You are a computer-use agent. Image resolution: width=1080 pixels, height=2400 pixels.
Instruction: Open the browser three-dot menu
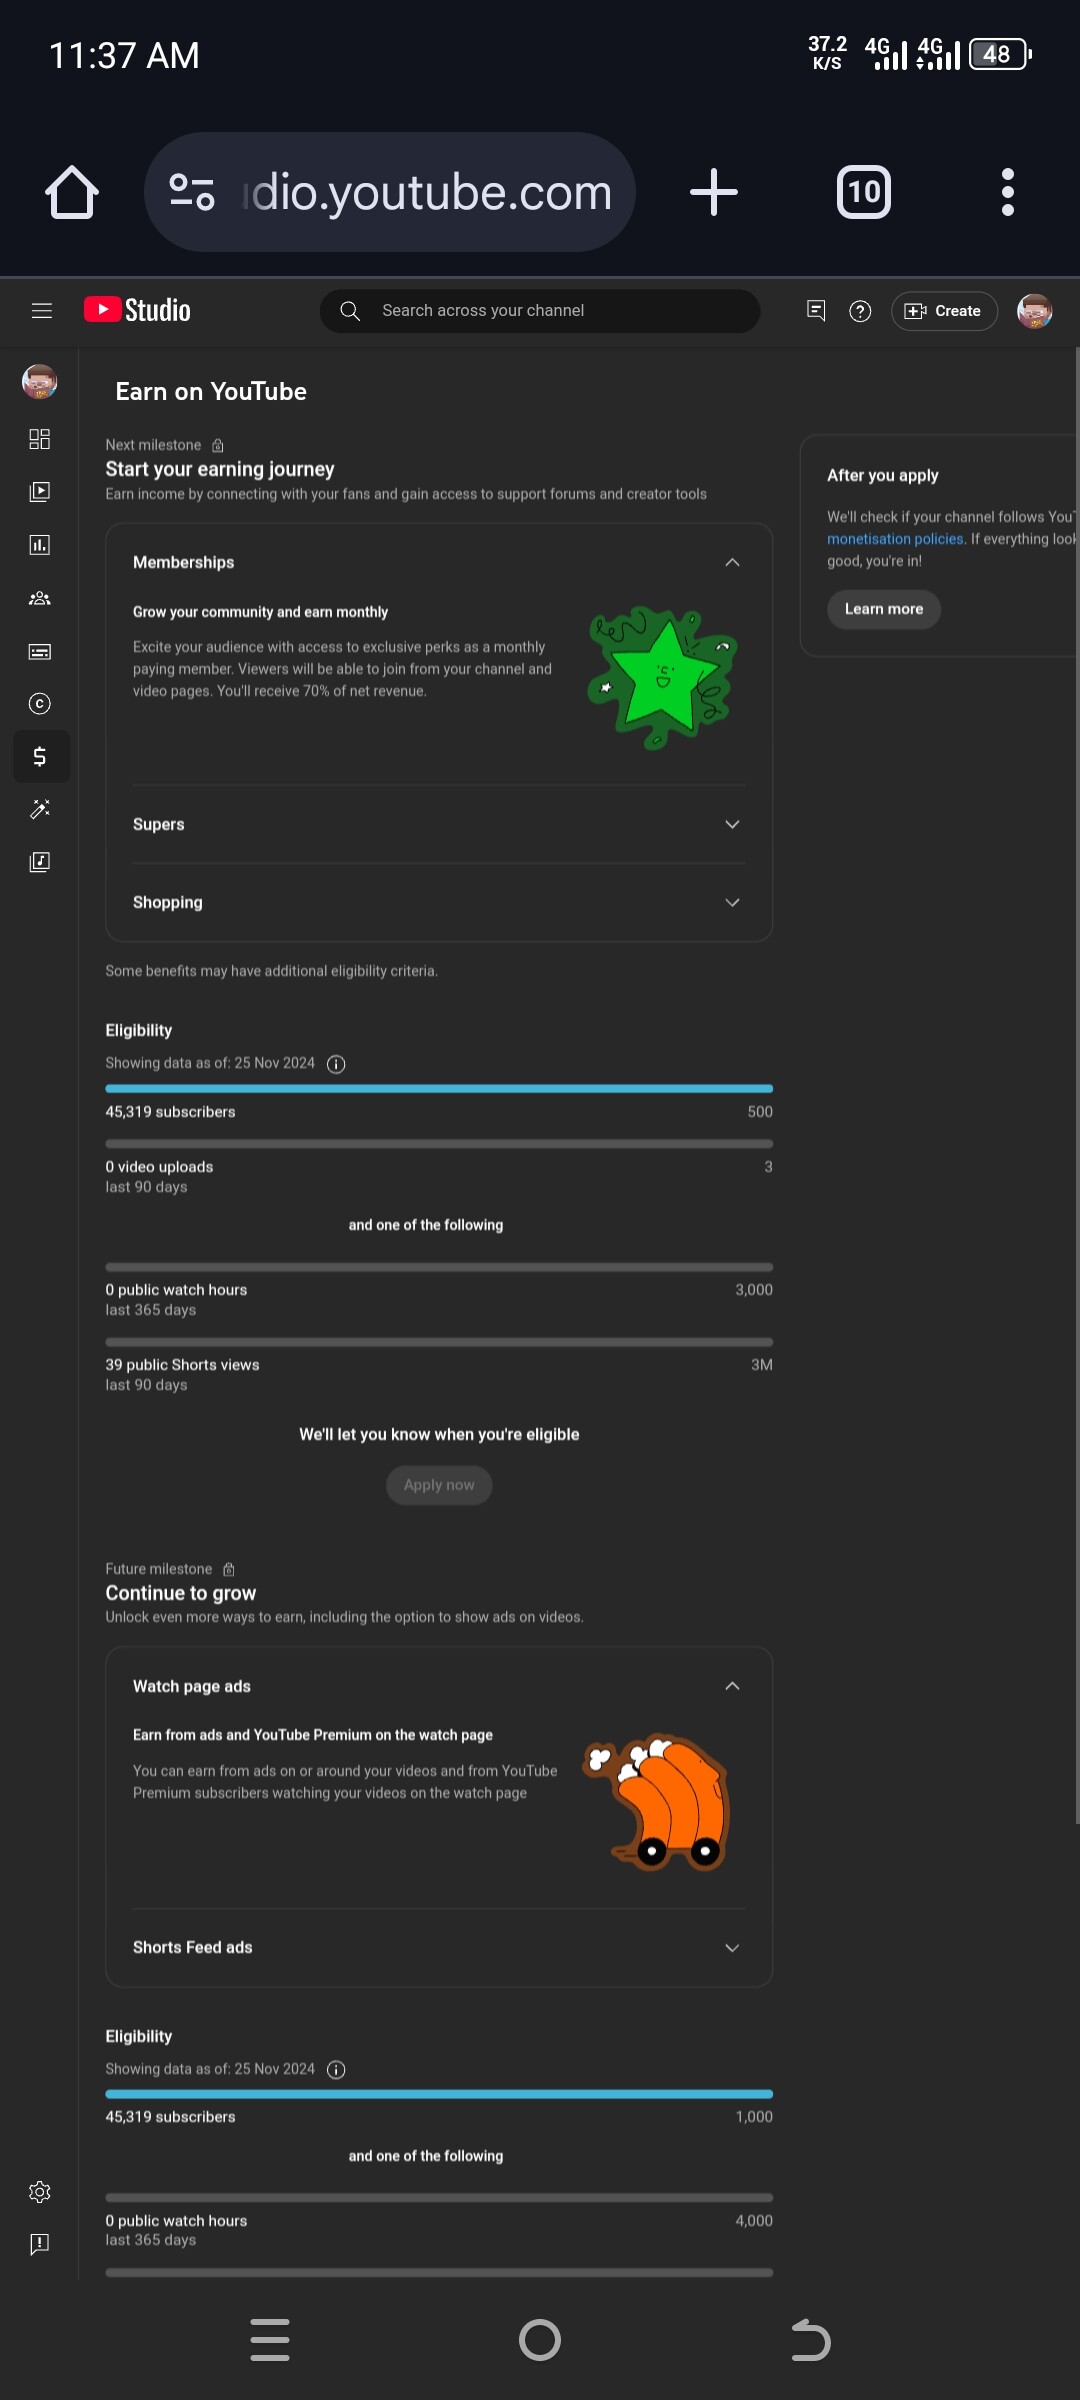pyautogui.click(x=1008, y=192)
